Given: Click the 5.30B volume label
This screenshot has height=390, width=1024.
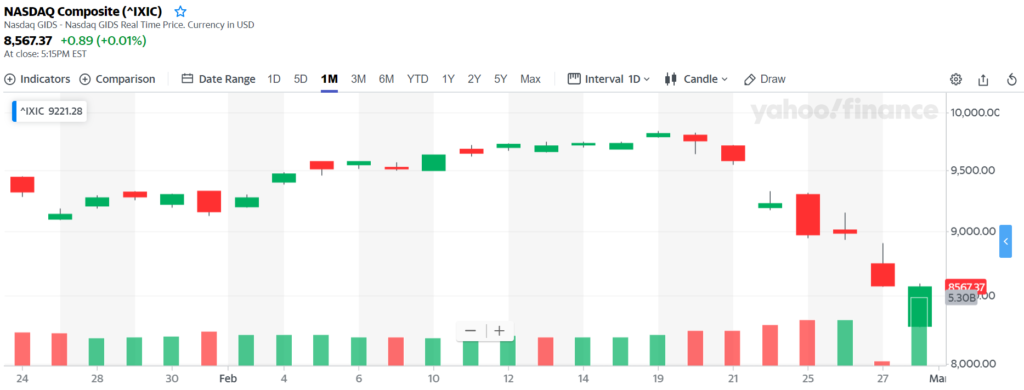Looking at the screenshot, I should 961,297.
